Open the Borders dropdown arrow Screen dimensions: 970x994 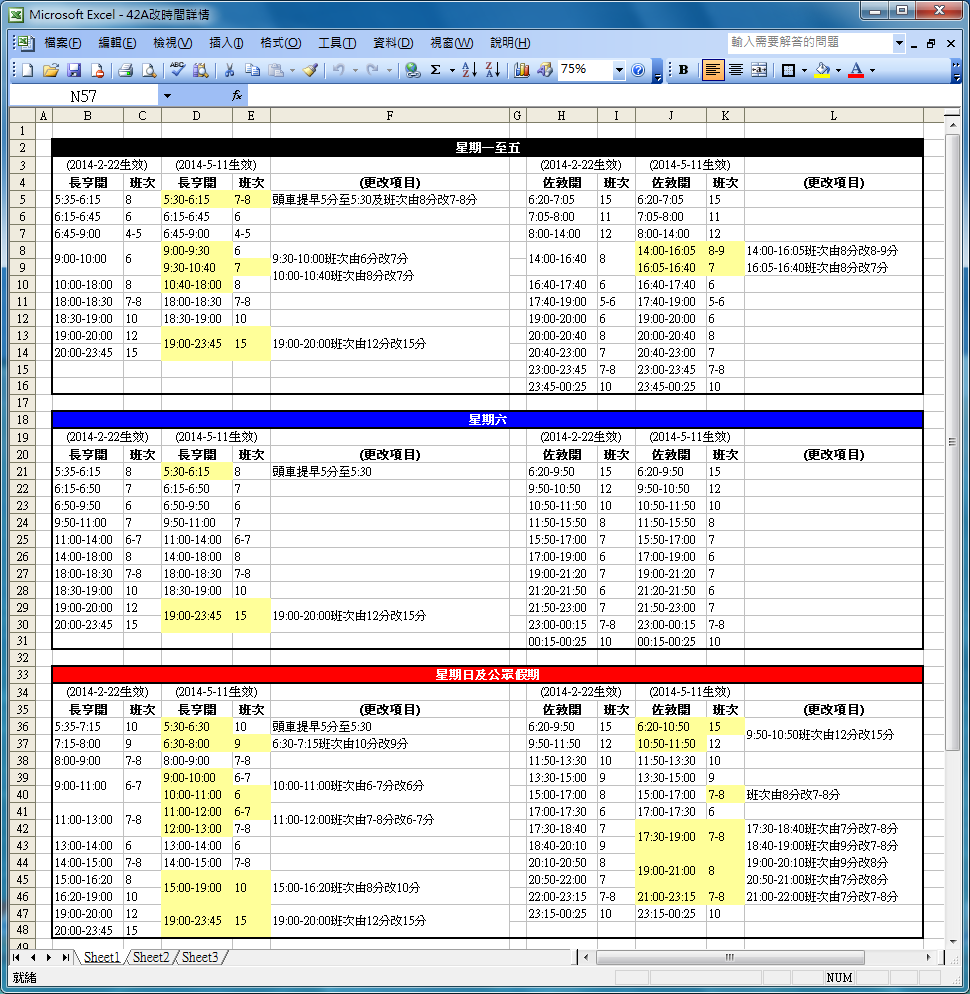click(x=805, y=70)
